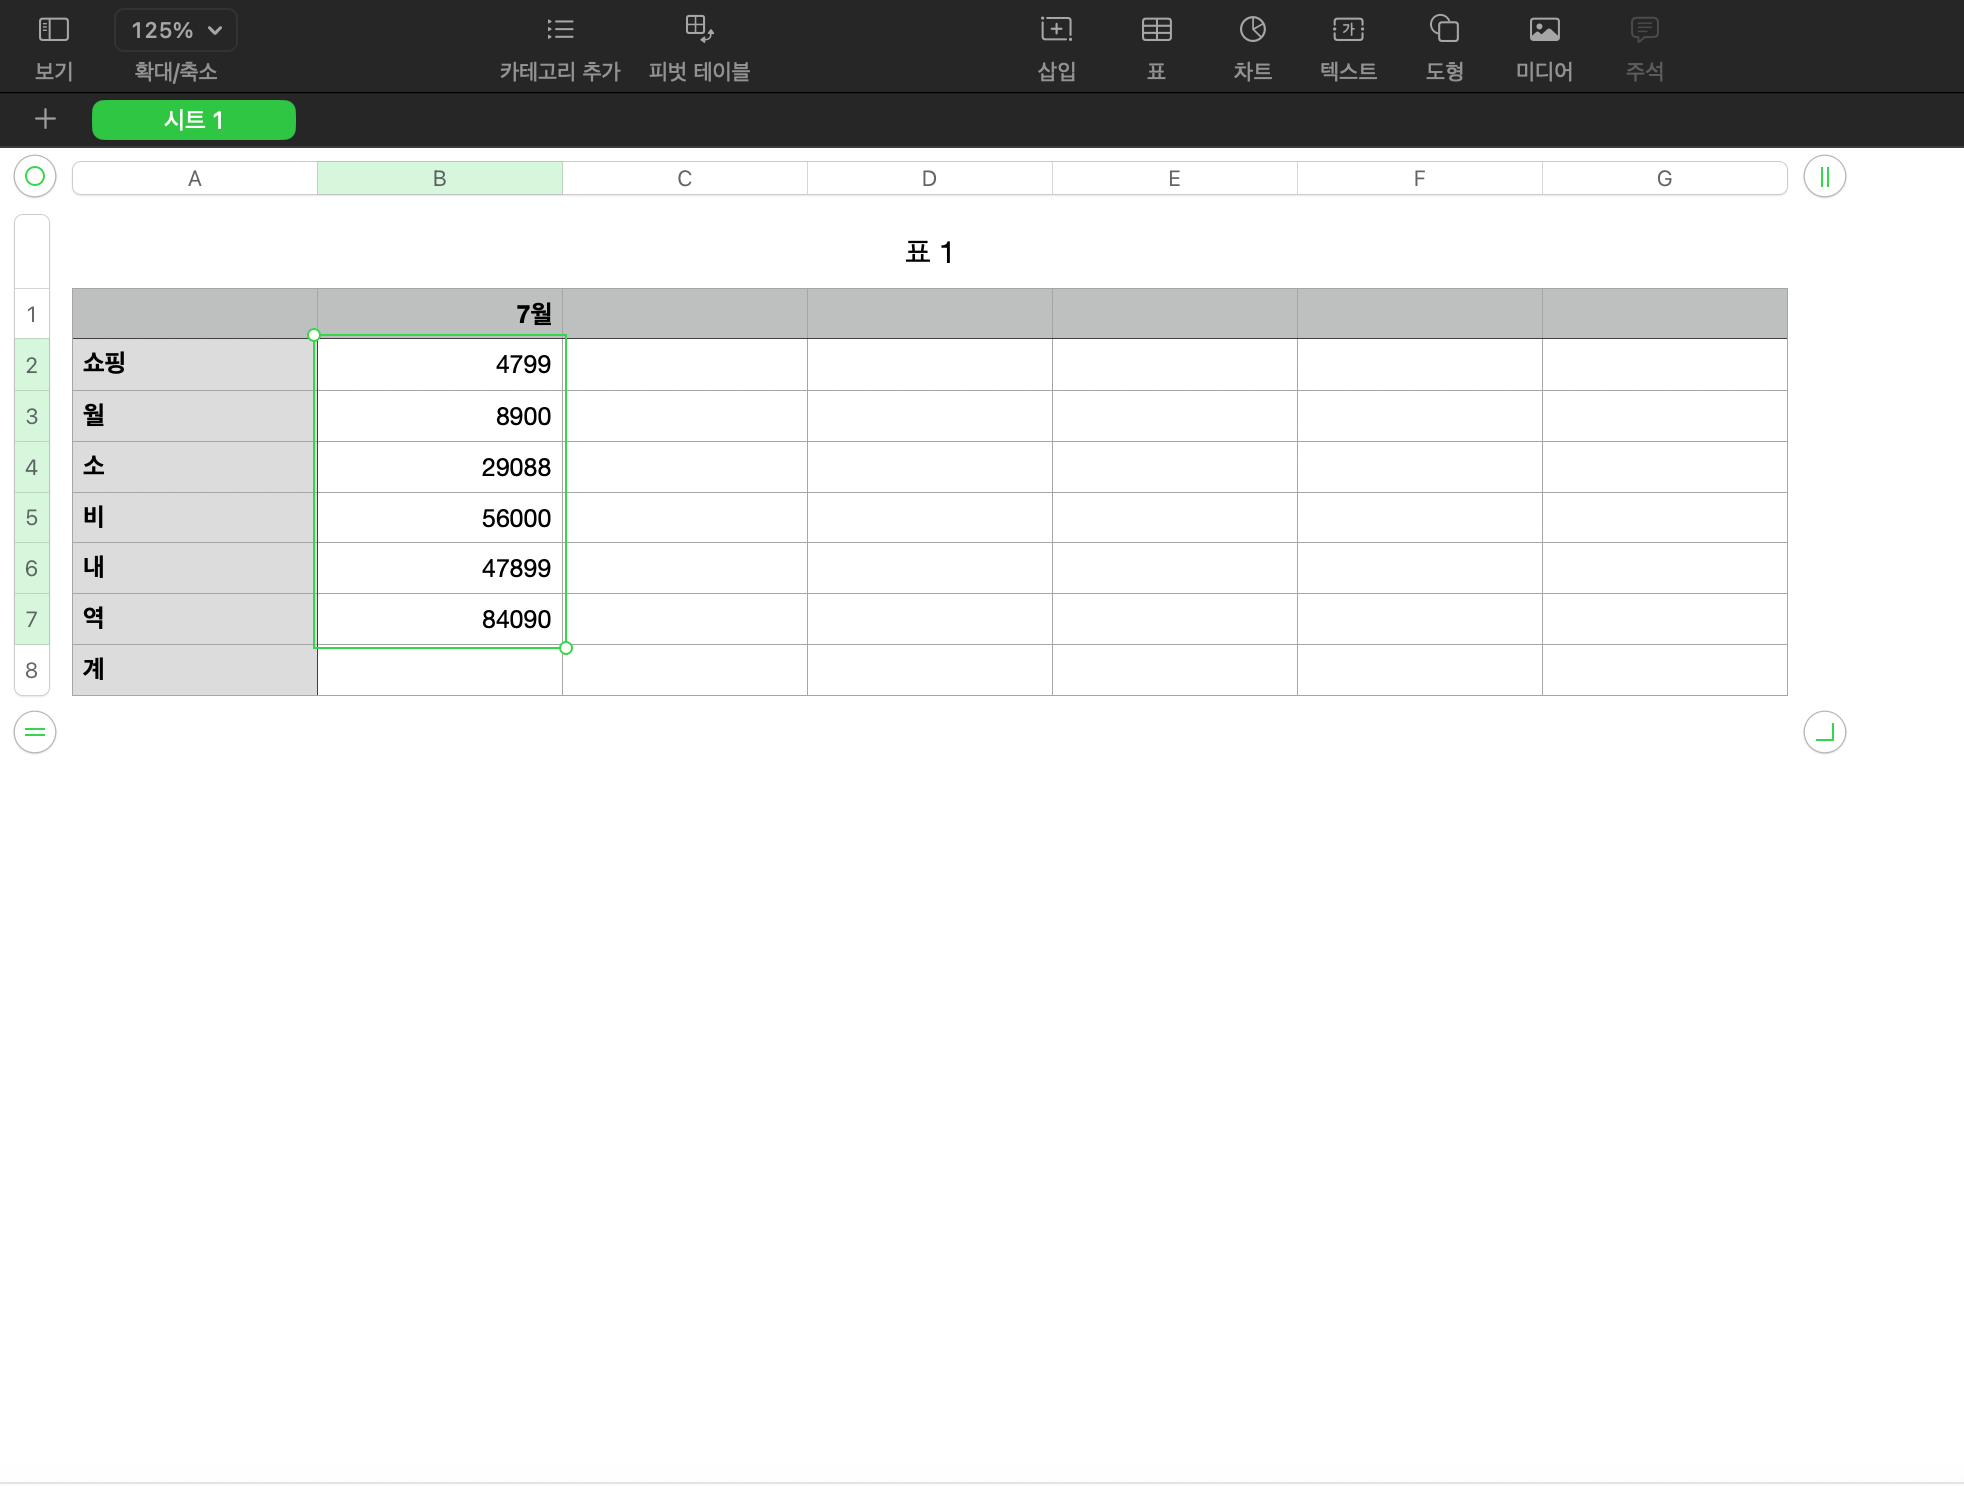This screenshot has height=1486, width=1964.
Task: Click the 표 1 table title
Action: click(929, 252)
